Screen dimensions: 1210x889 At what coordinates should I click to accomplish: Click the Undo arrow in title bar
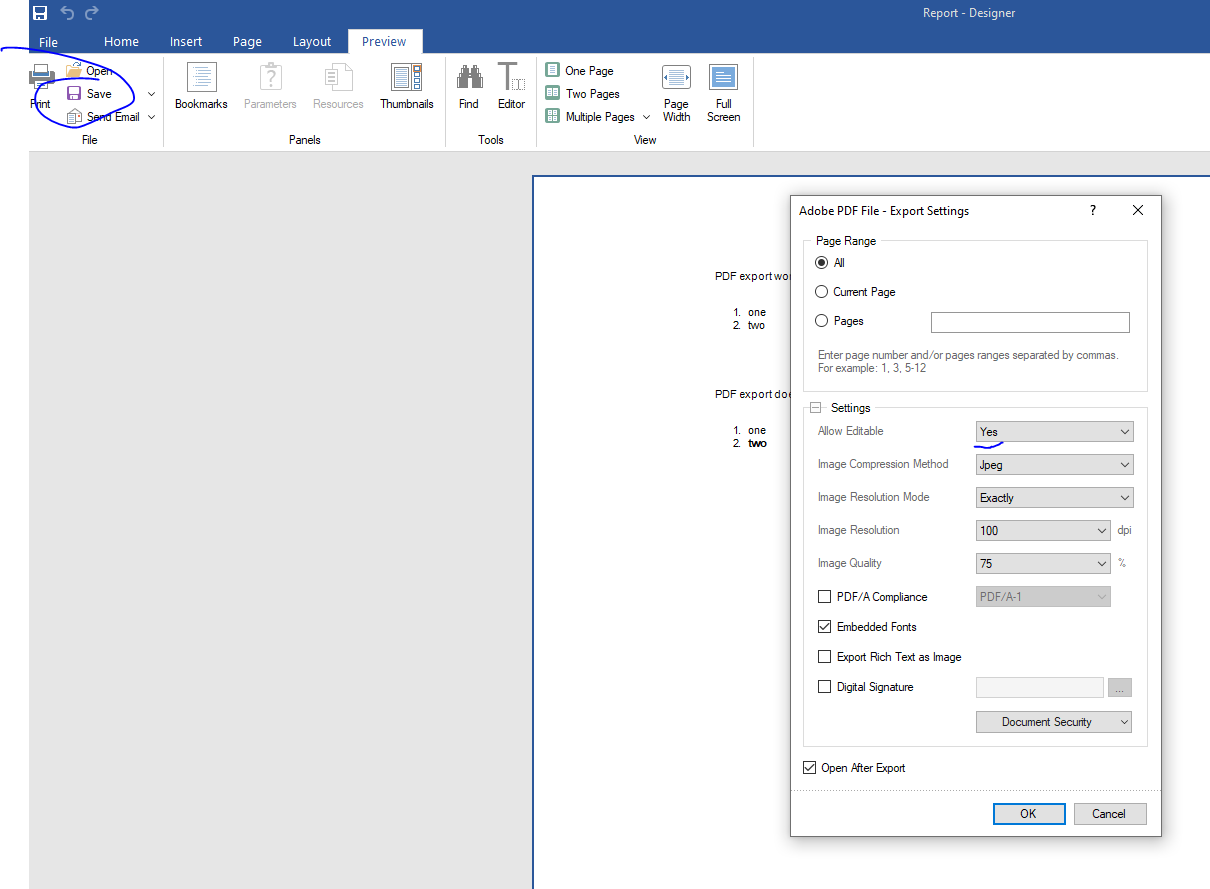pos(67,13)
